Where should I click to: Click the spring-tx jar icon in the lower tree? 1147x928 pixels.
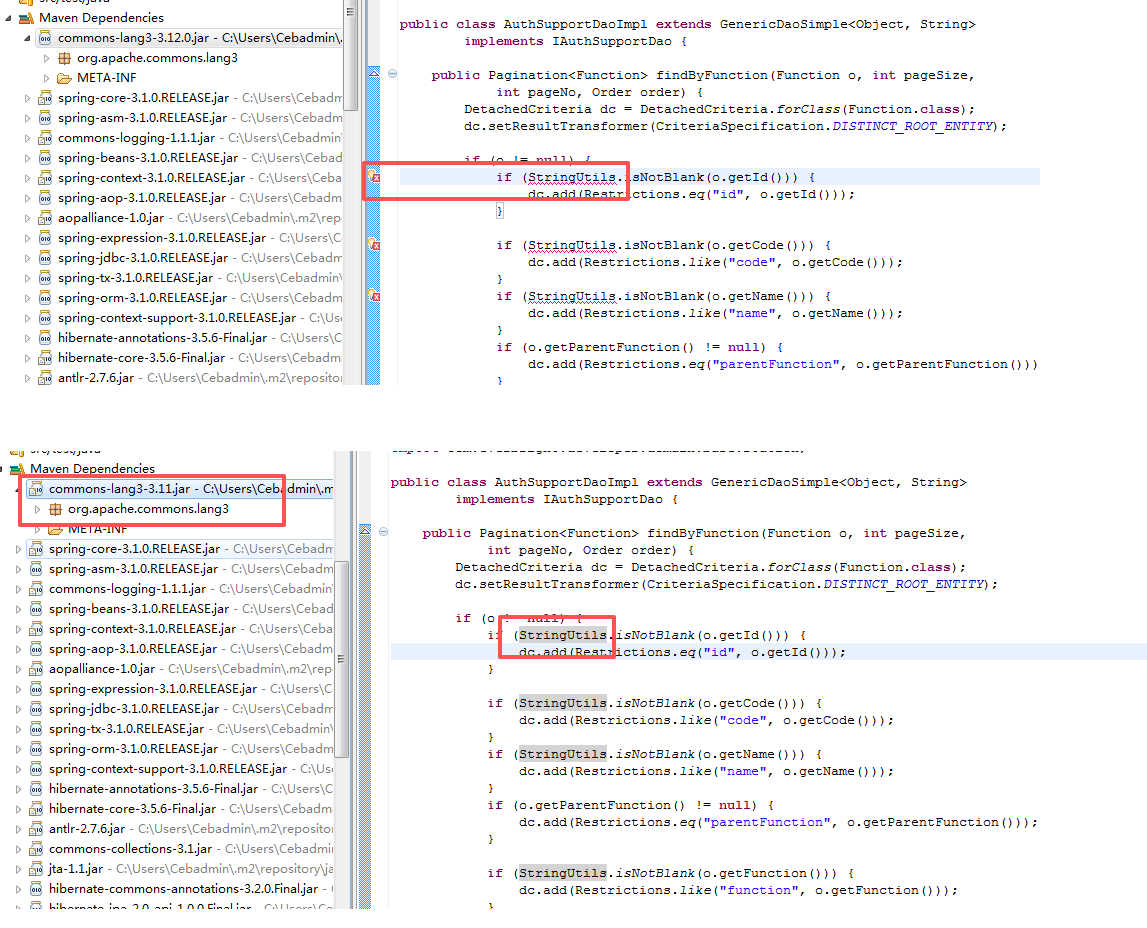pyautogui.click(x=36, y=729)
